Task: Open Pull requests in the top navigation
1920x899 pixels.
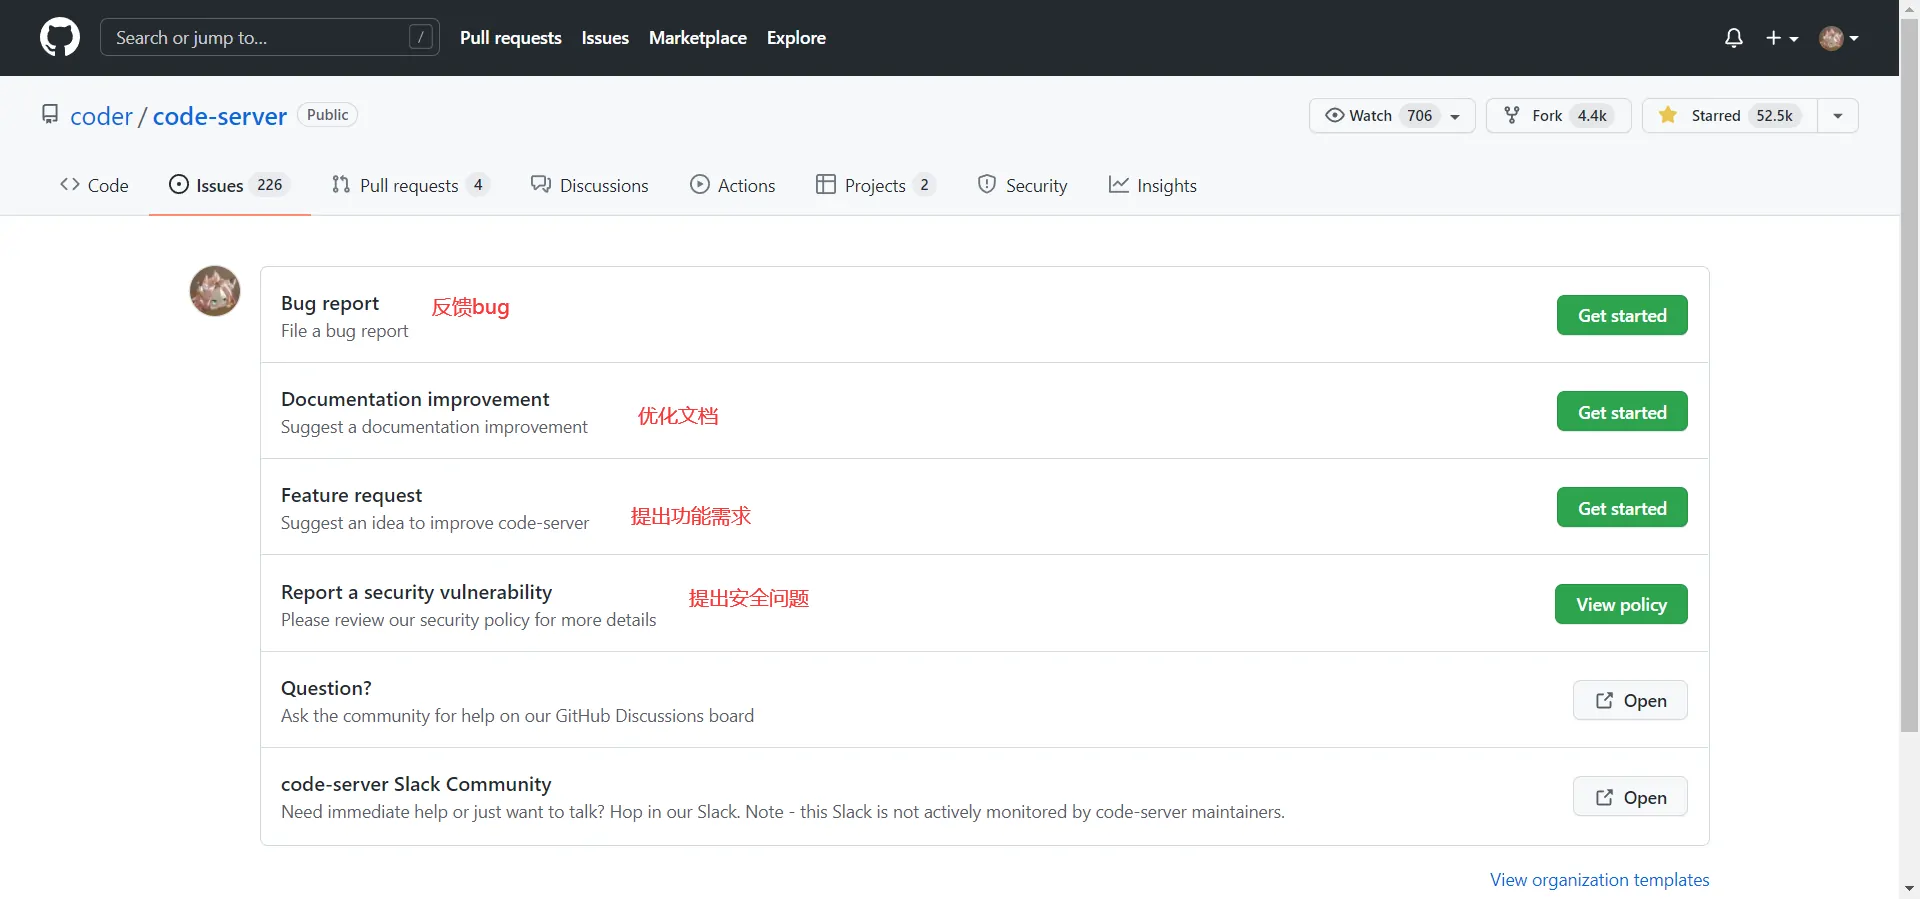Action: (x=510, y=38)
